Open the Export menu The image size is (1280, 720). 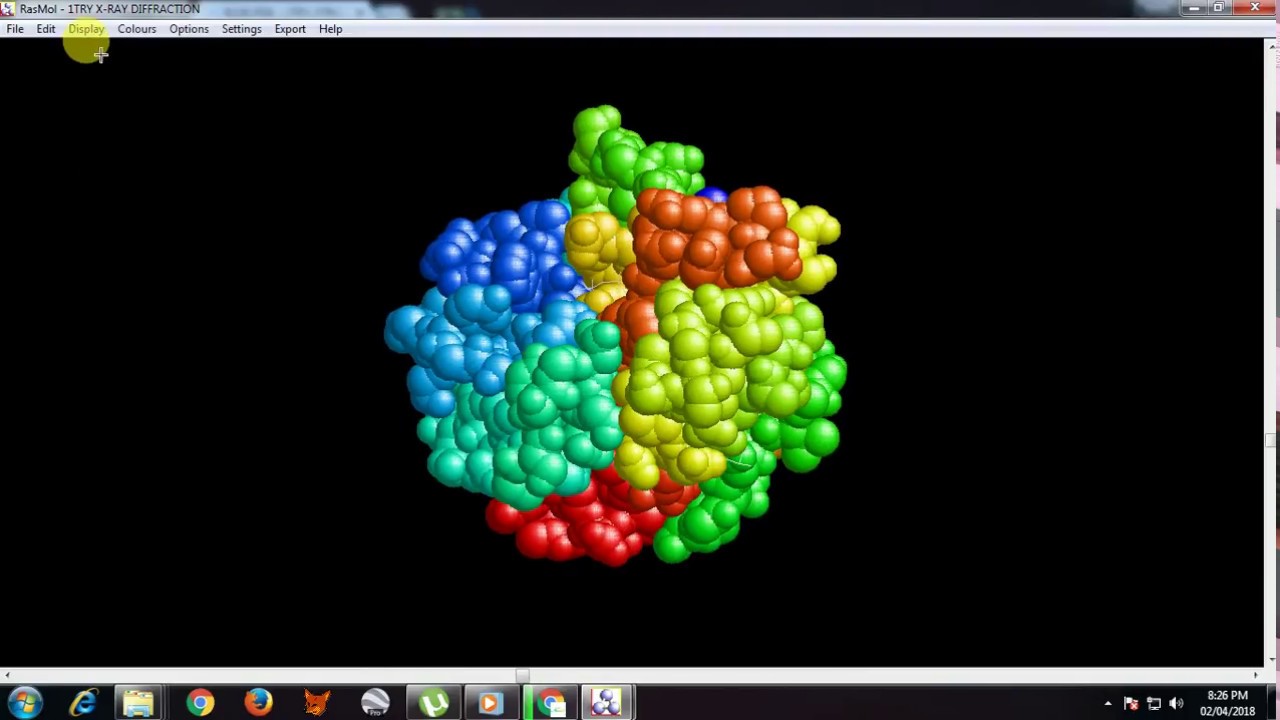click(x=290, y=29)
